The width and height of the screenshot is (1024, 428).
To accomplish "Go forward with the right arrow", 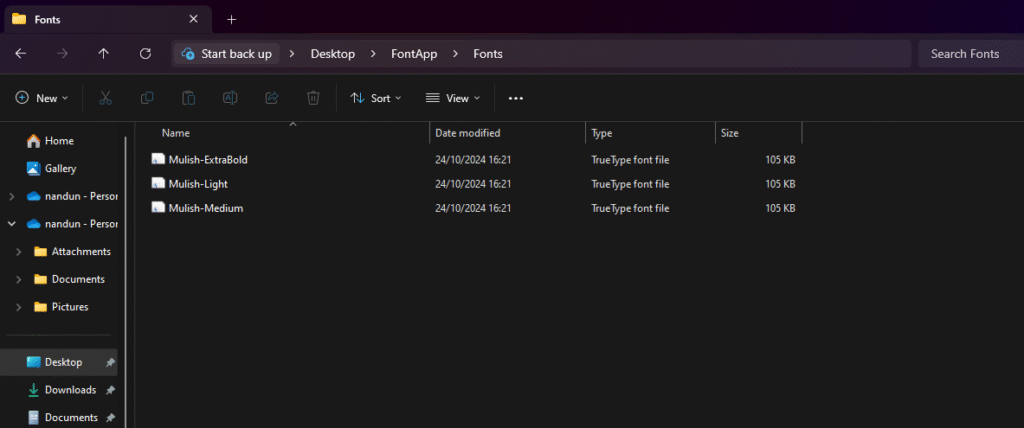I will [62, 54].
